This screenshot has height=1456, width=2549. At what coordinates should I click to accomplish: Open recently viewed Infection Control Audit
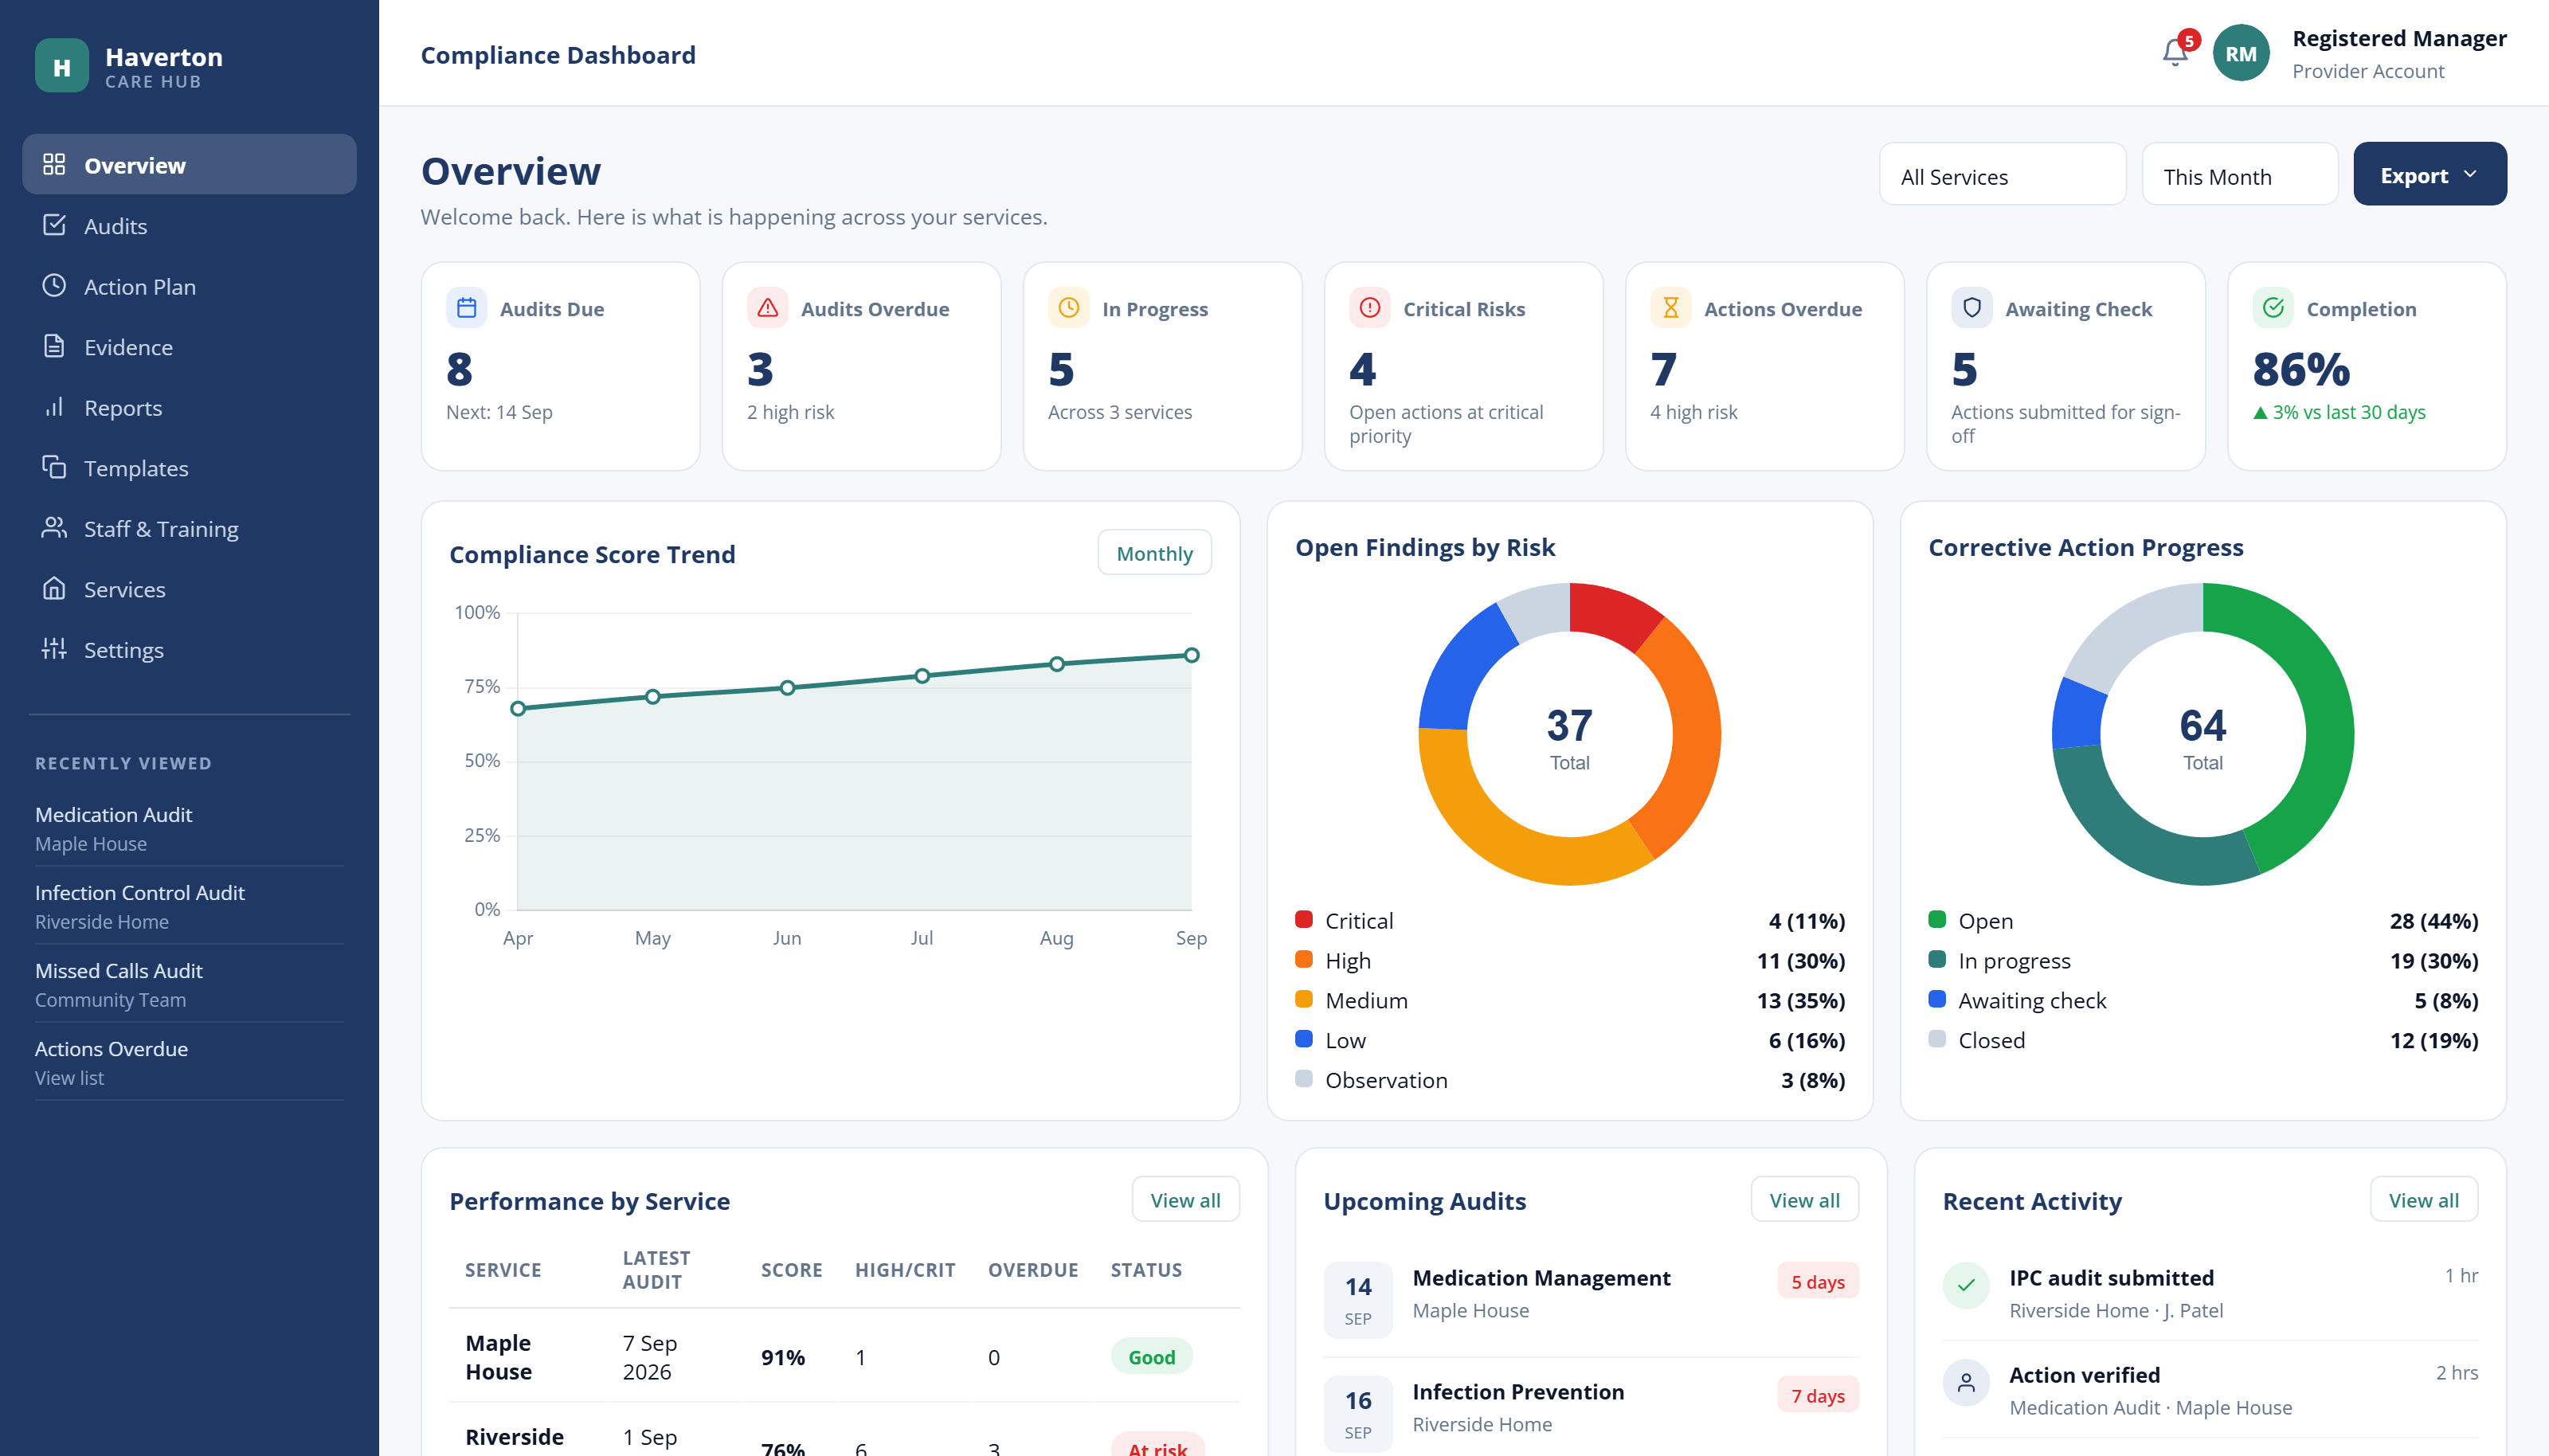tap(189, 906)
